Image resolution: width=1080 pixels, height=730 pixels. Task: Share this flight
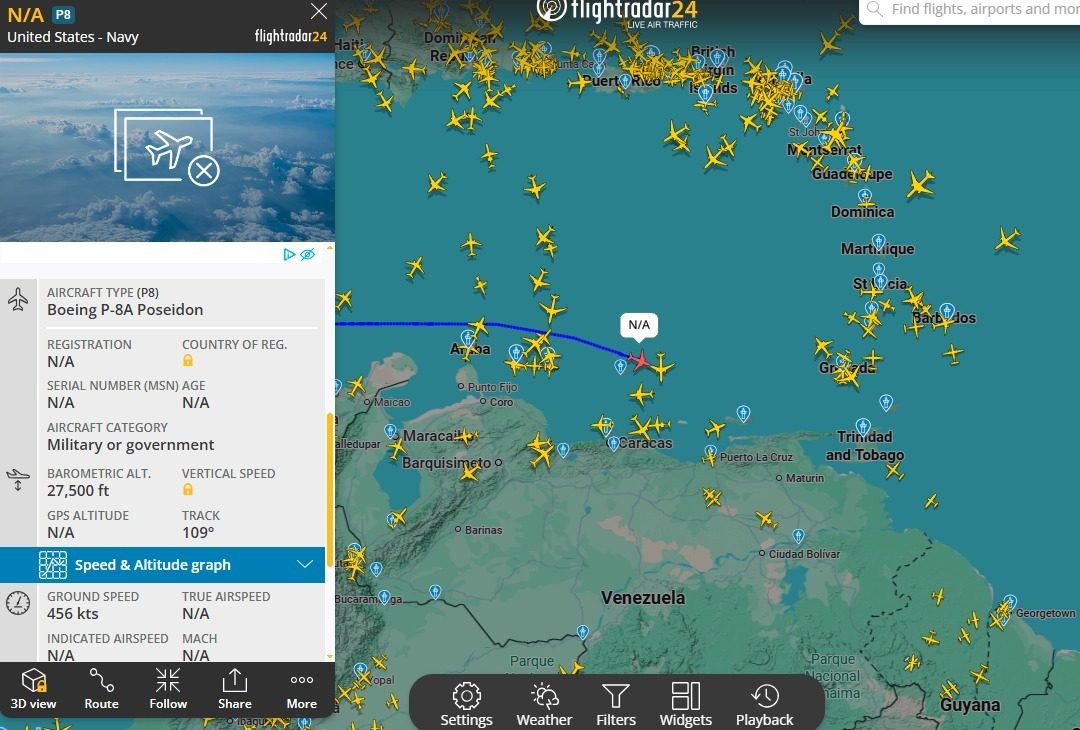235,689
